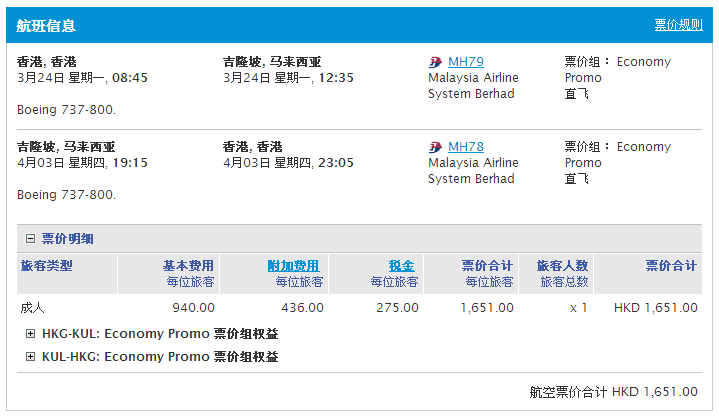Click the 436.00 surcharge value

click(x=302, y=308)
